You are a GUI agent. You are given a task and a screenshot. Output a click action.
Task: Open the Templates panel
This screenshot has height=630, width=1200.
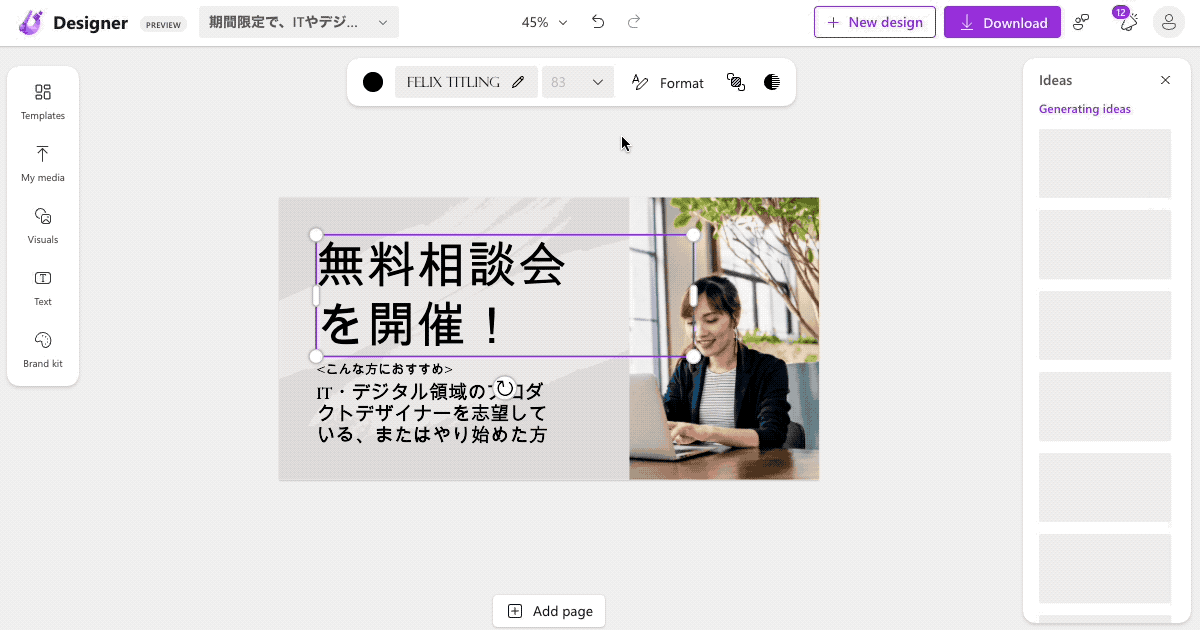(x=42, y=100)
